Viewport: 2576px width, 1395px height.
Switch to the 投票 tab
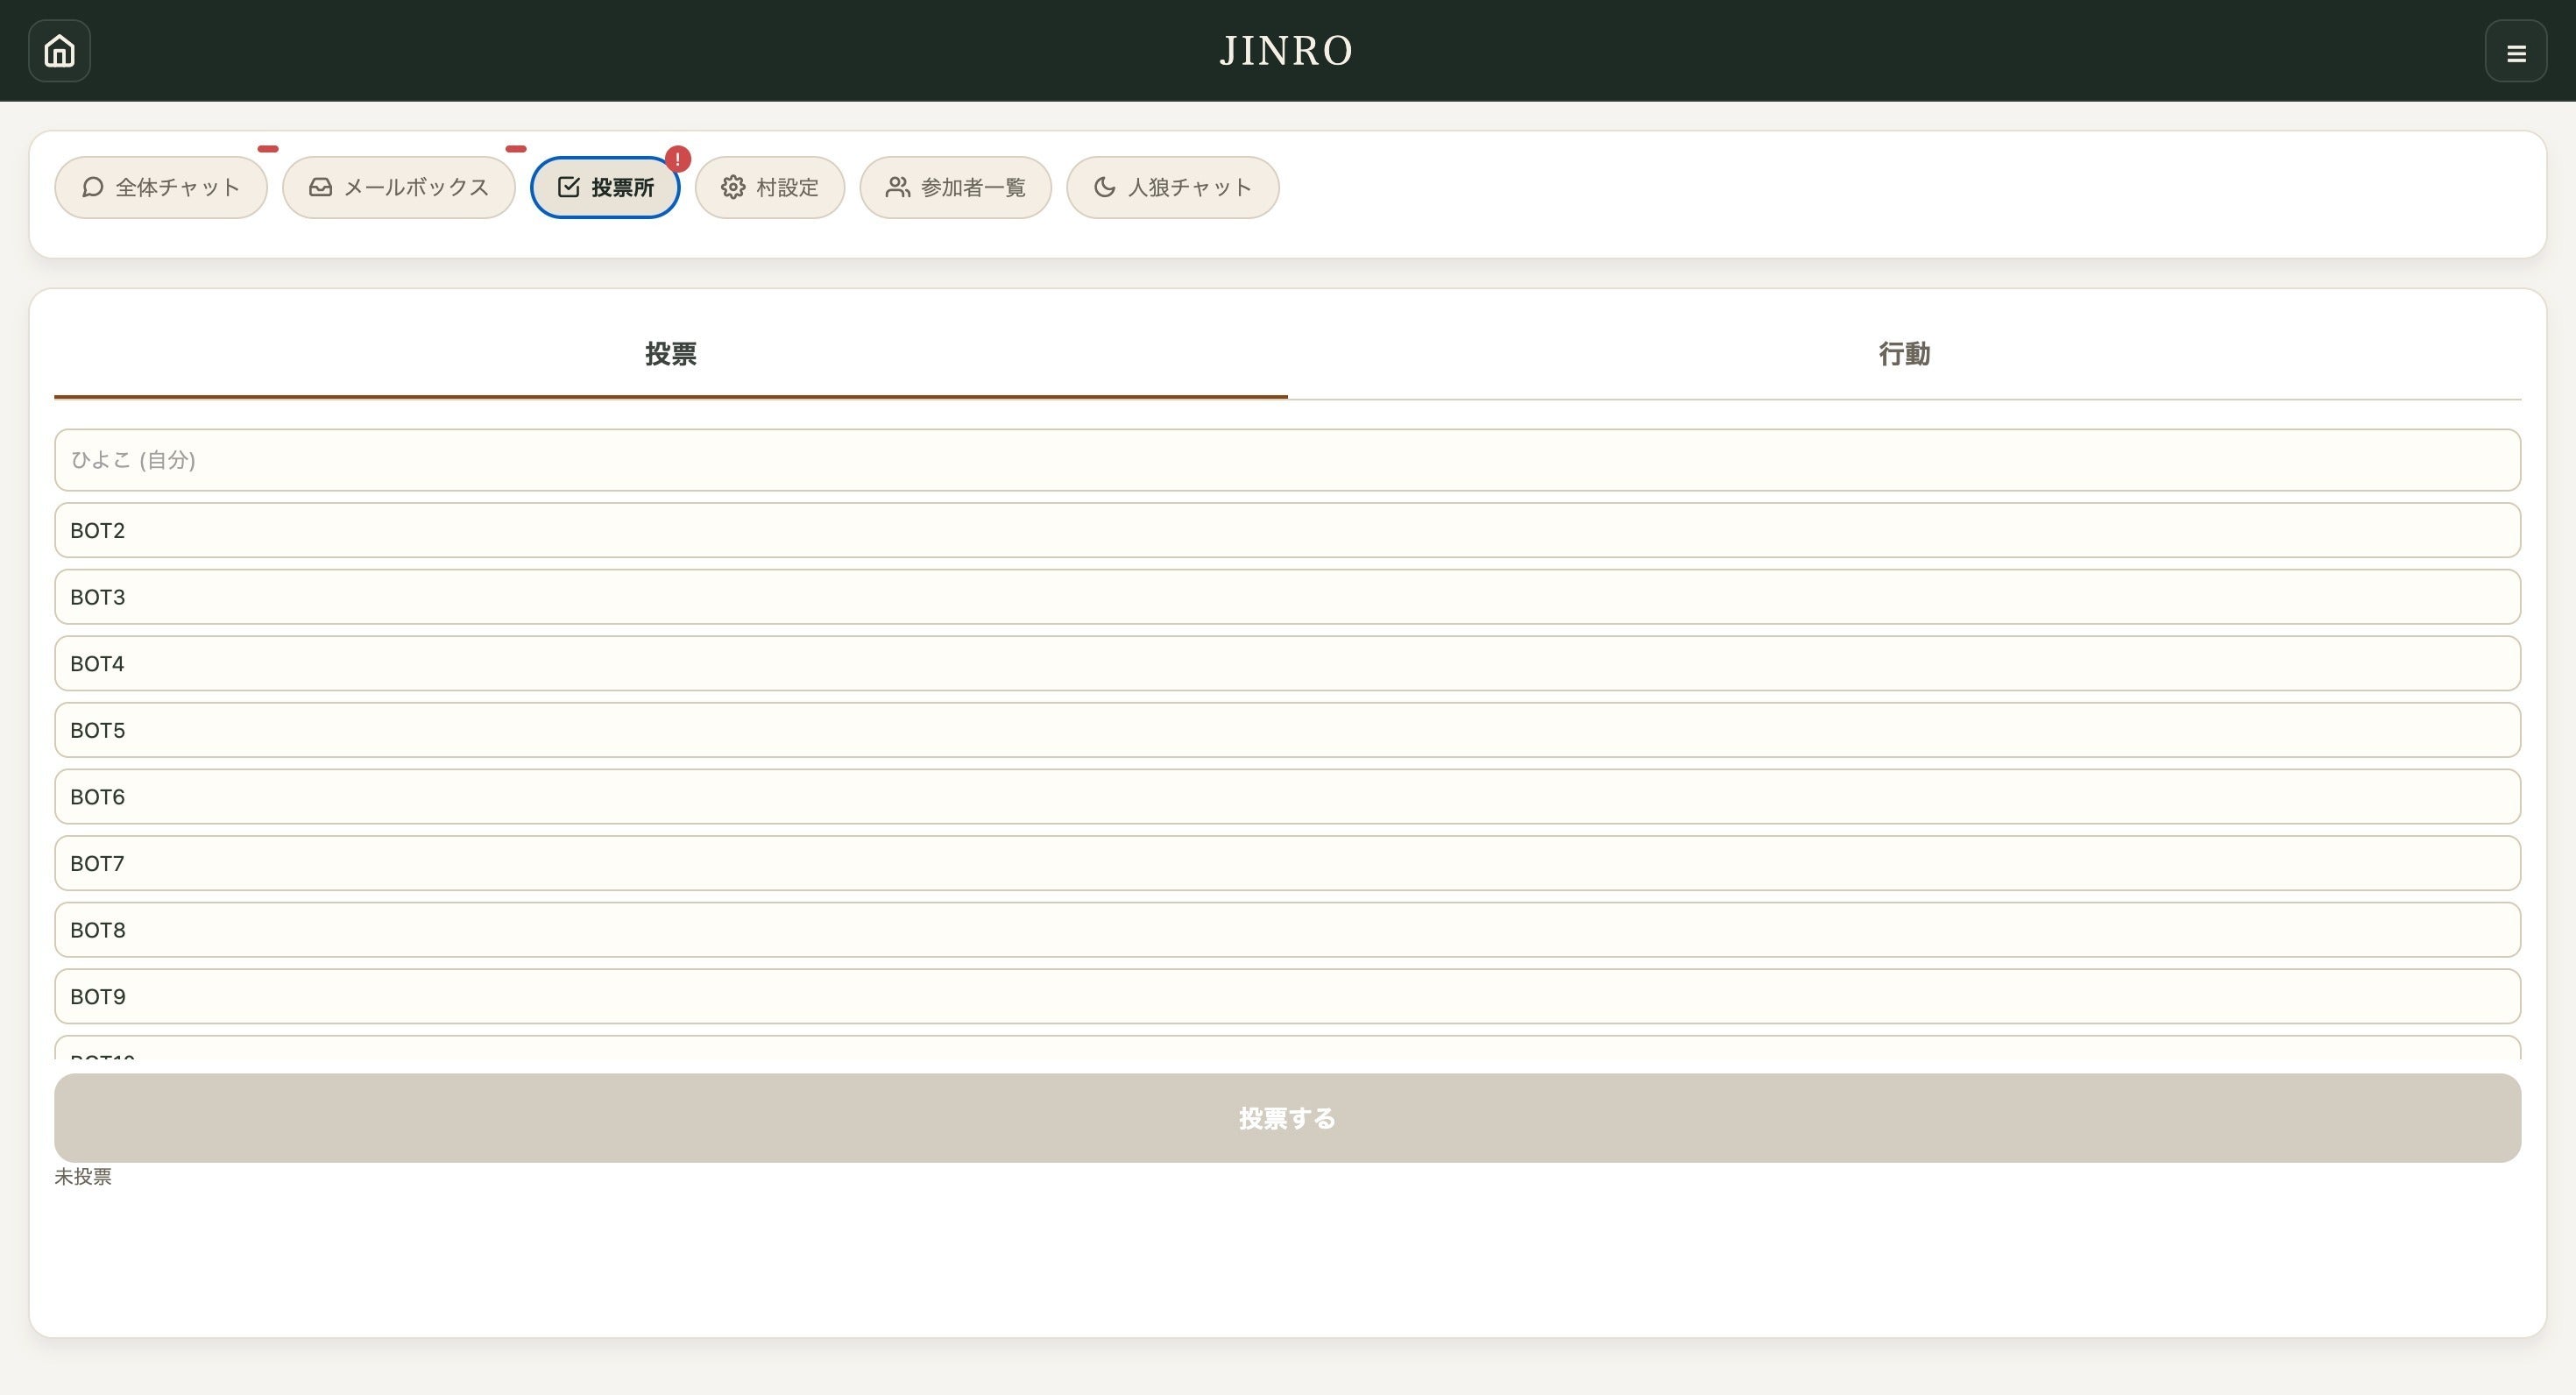click(670, 354)
